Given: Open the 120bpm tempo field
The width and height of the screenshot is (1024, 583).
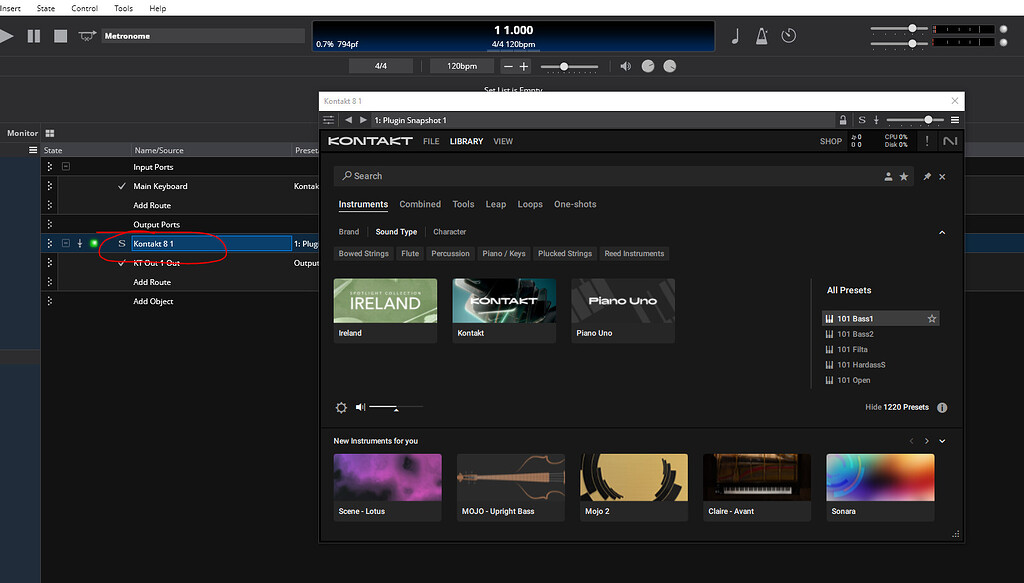Looking at the screenshot, I should pyautogui.click(x=462, y=66).
